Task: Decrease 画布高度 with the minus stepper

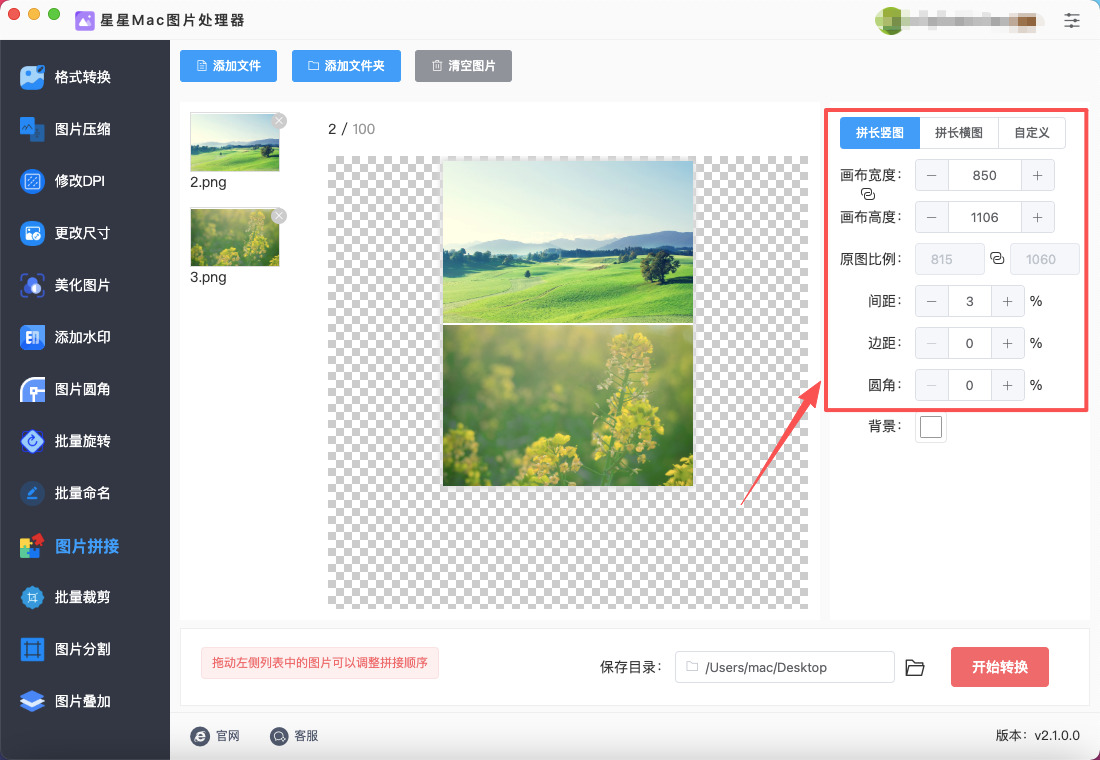Action: [x=932, y=218]
